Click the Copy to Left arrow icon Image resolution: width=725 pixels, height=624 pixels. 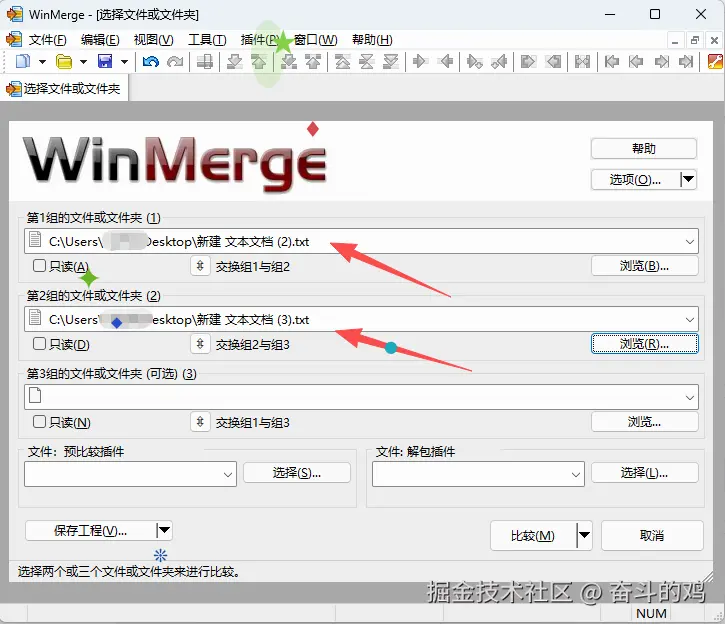[446, 61]
